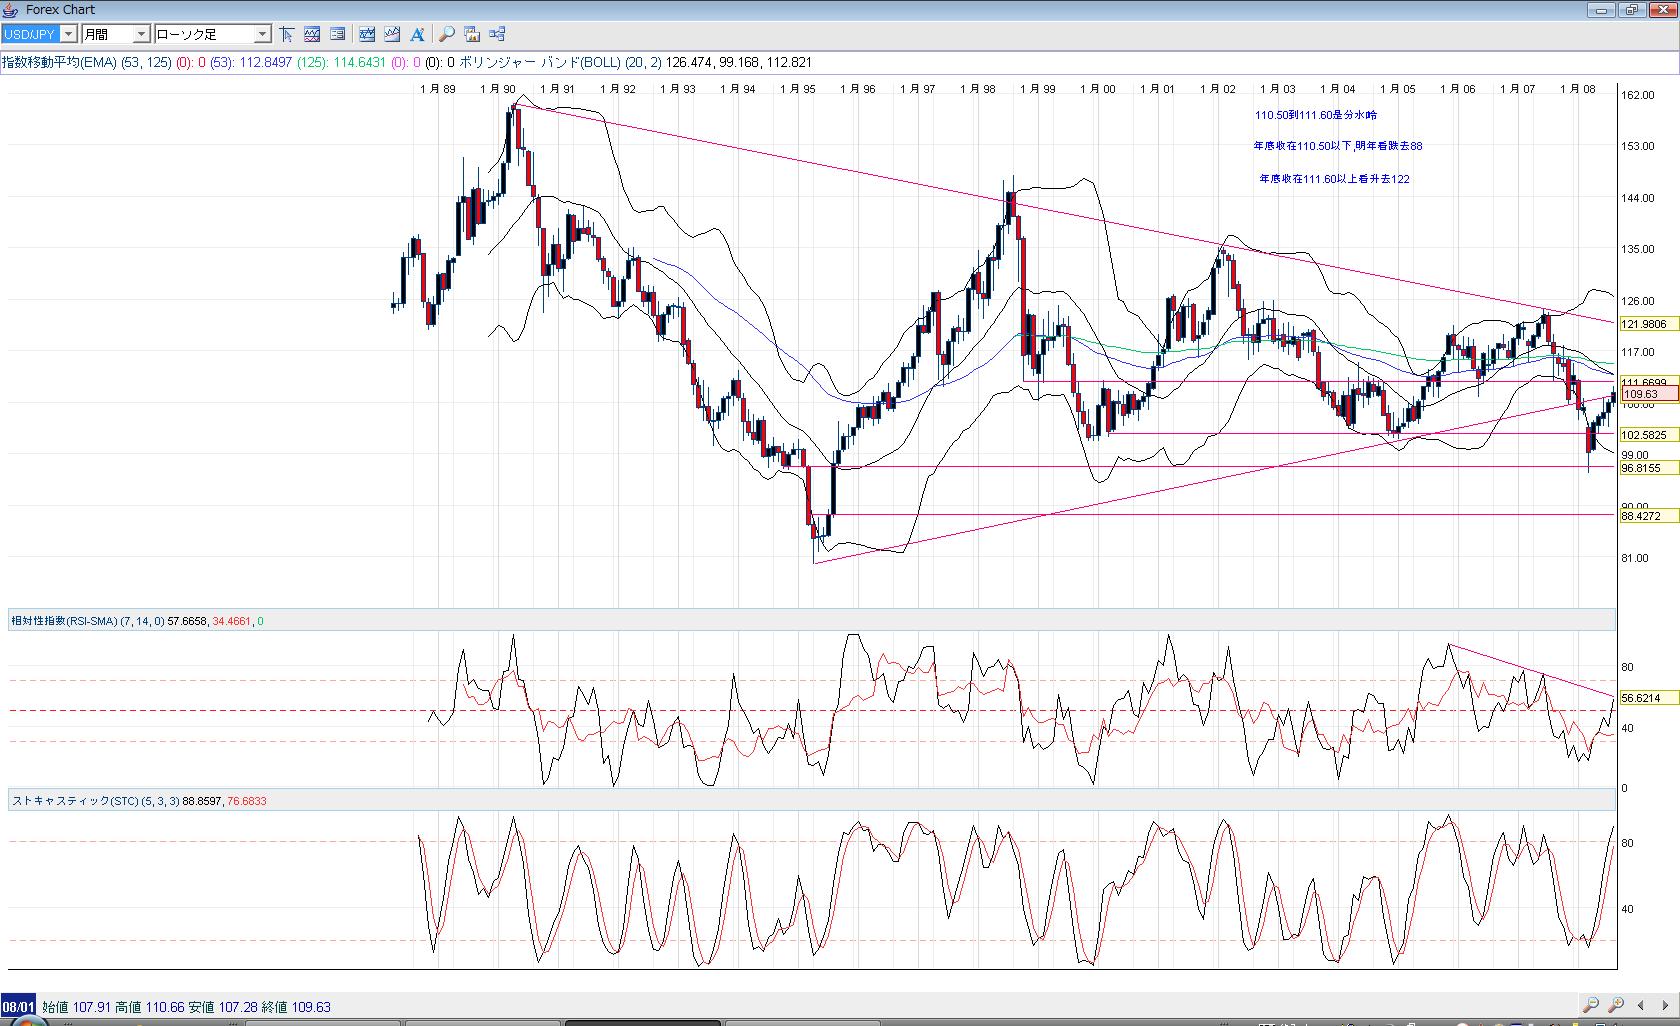Viewport: 1680px width, 1026px height.
Task: Open the ローソク足 chart type dropdown
Action: coord(262,34)
